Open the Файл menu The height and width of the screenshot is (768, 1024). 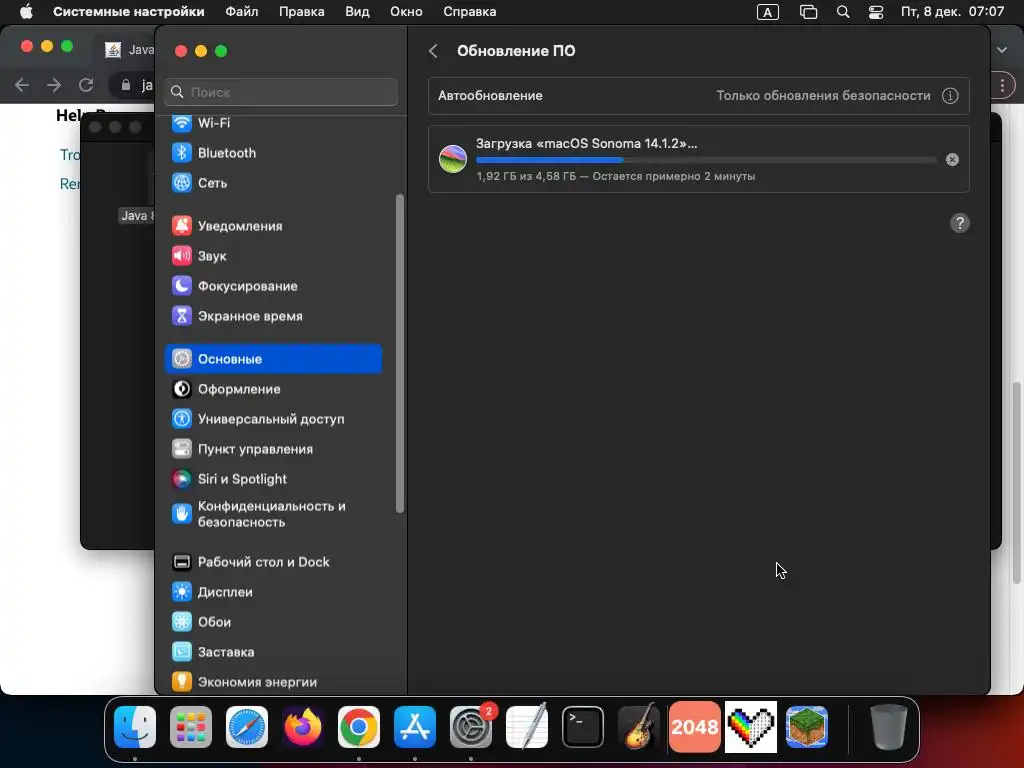[242, 12]
